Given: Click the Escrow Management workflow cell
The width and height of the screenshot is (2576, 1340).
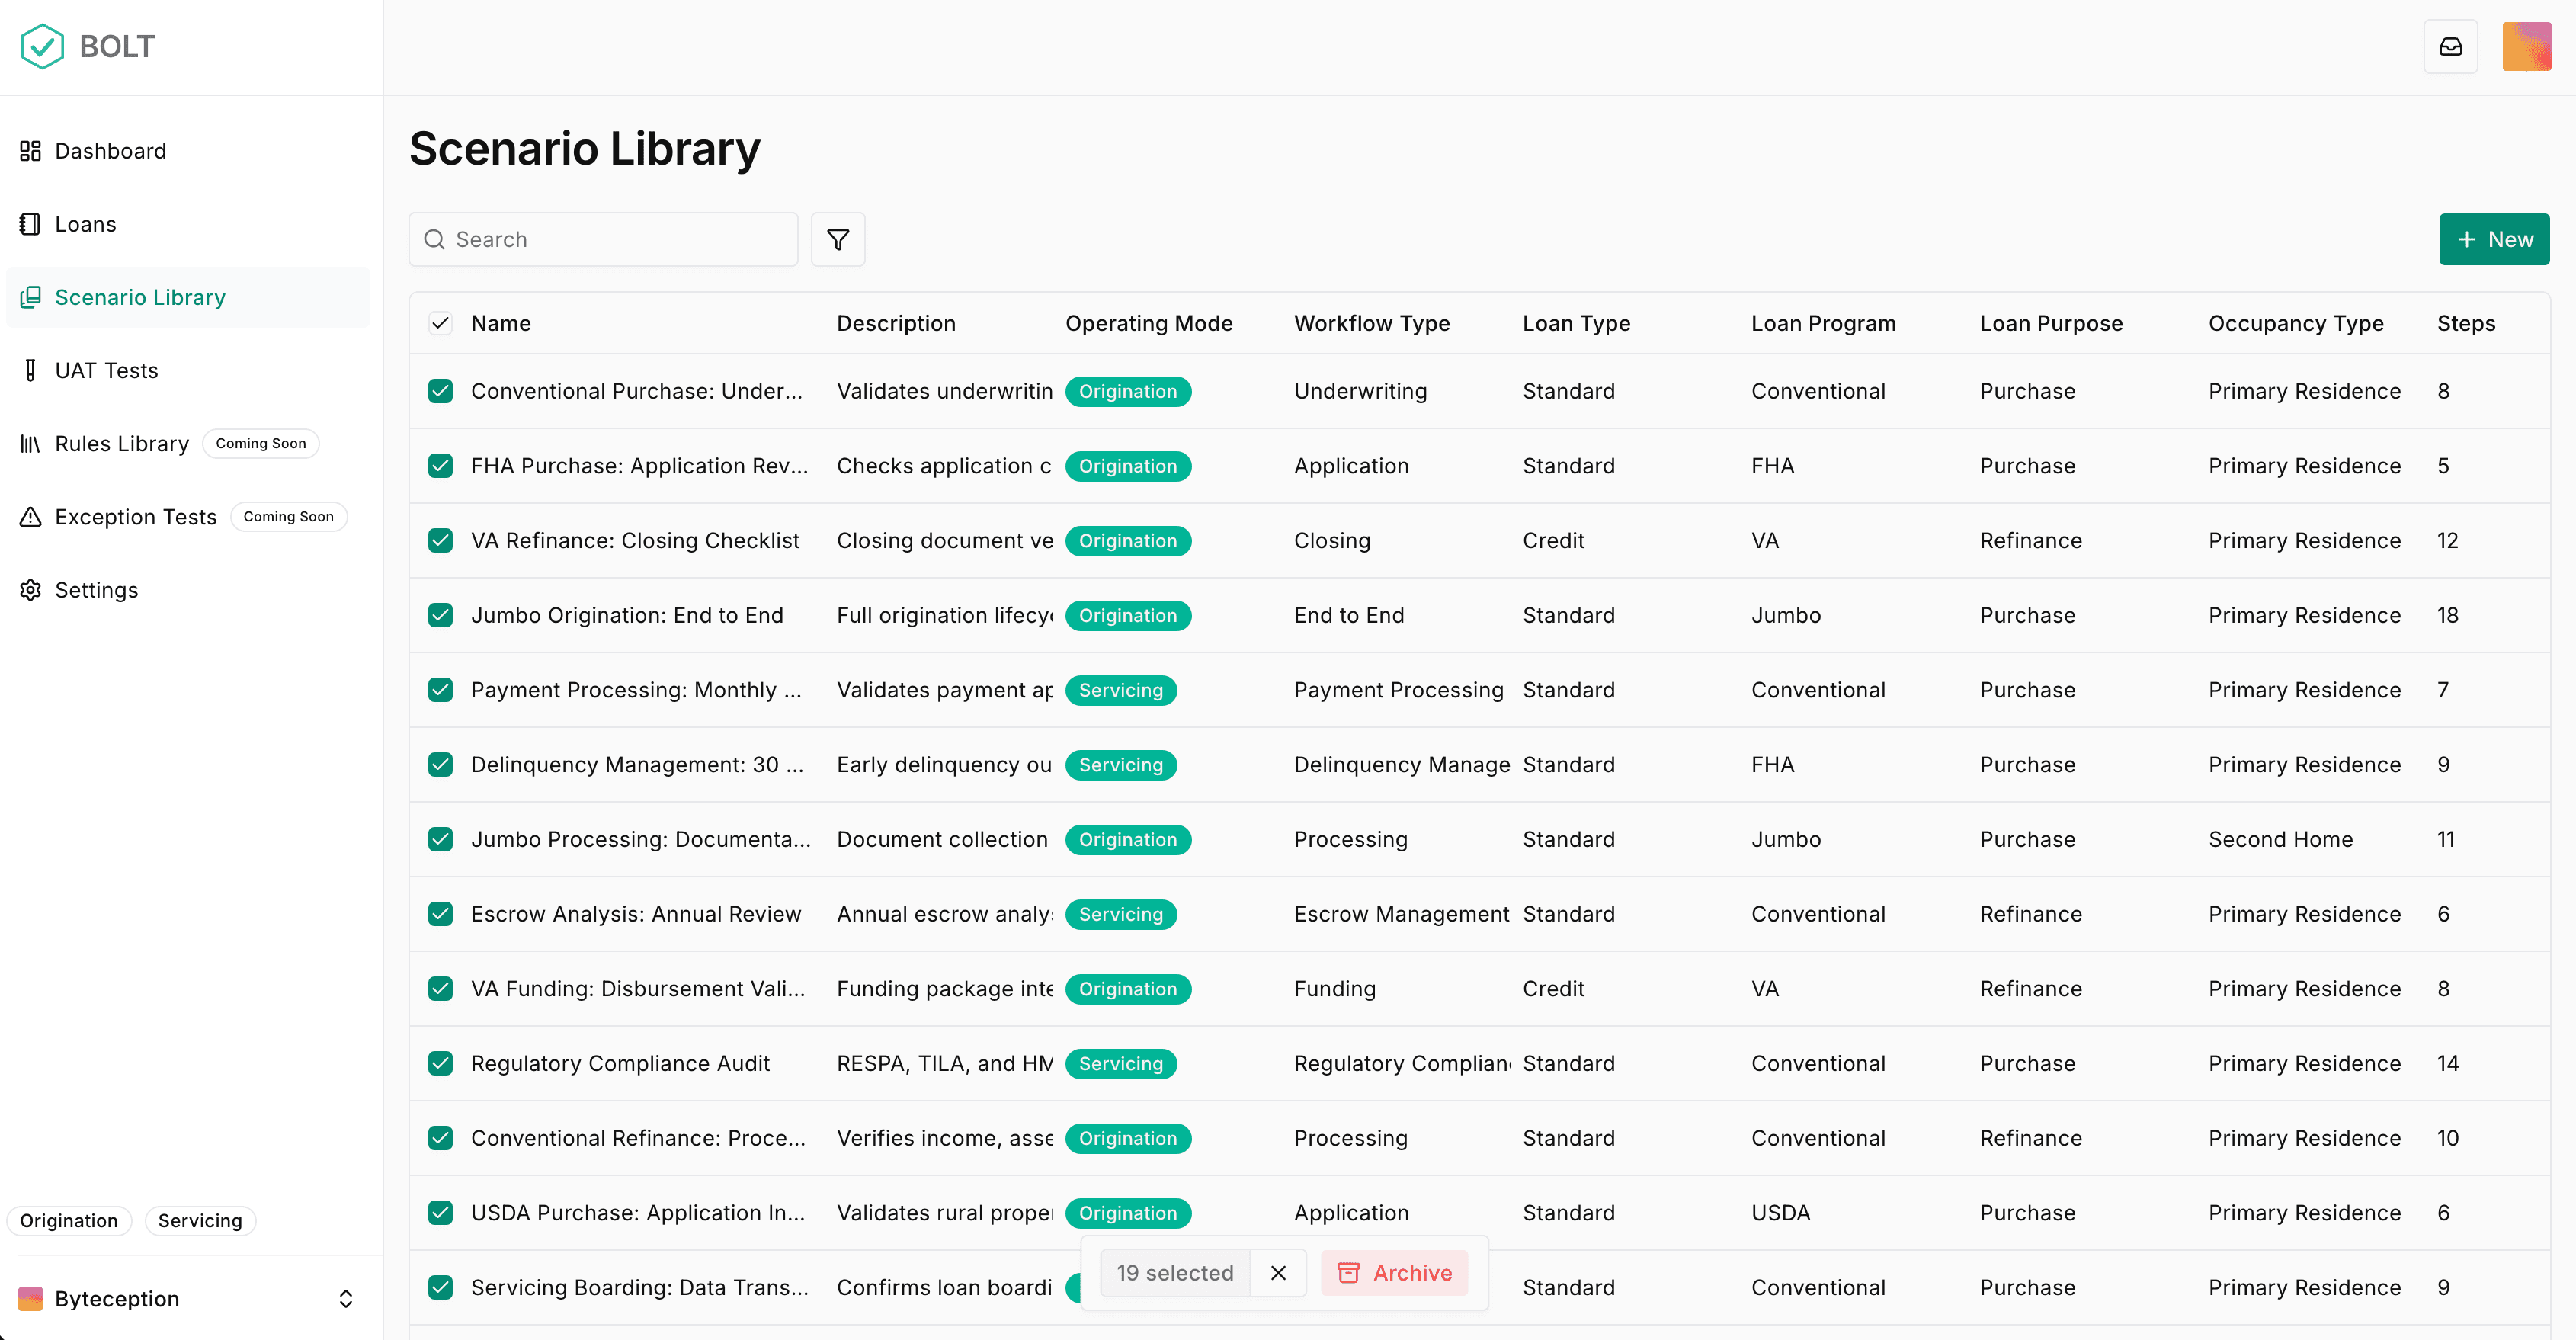Looking at the screenshot, I should (1401, 913).
